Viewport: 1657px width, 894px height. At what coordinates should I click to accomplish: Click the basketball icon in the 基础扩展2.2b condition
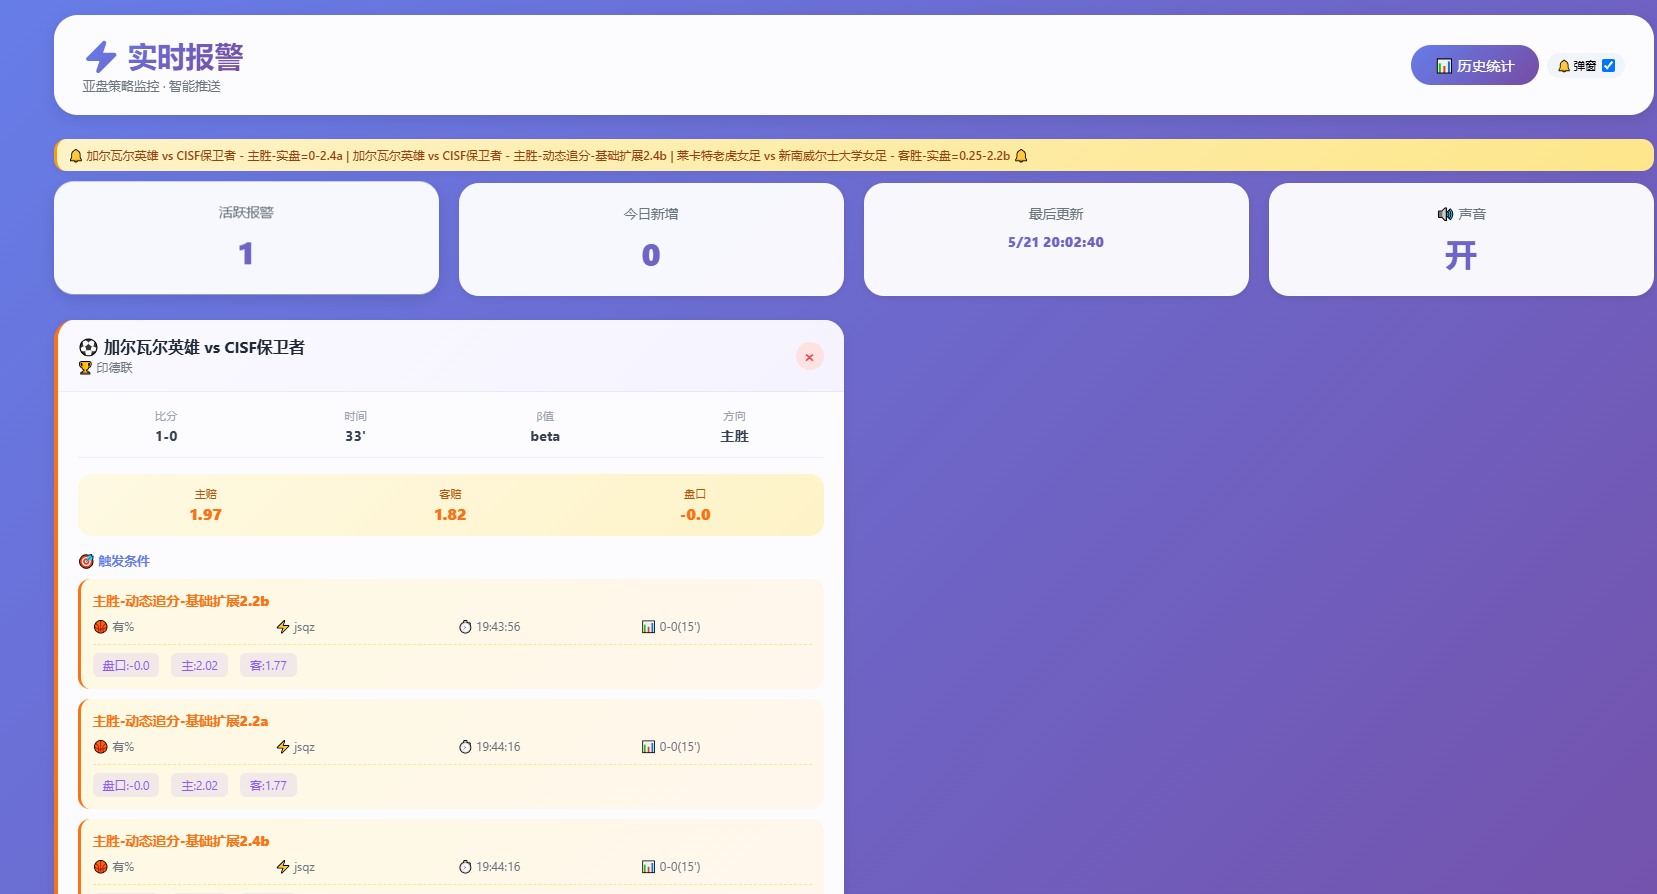point(101,627)
